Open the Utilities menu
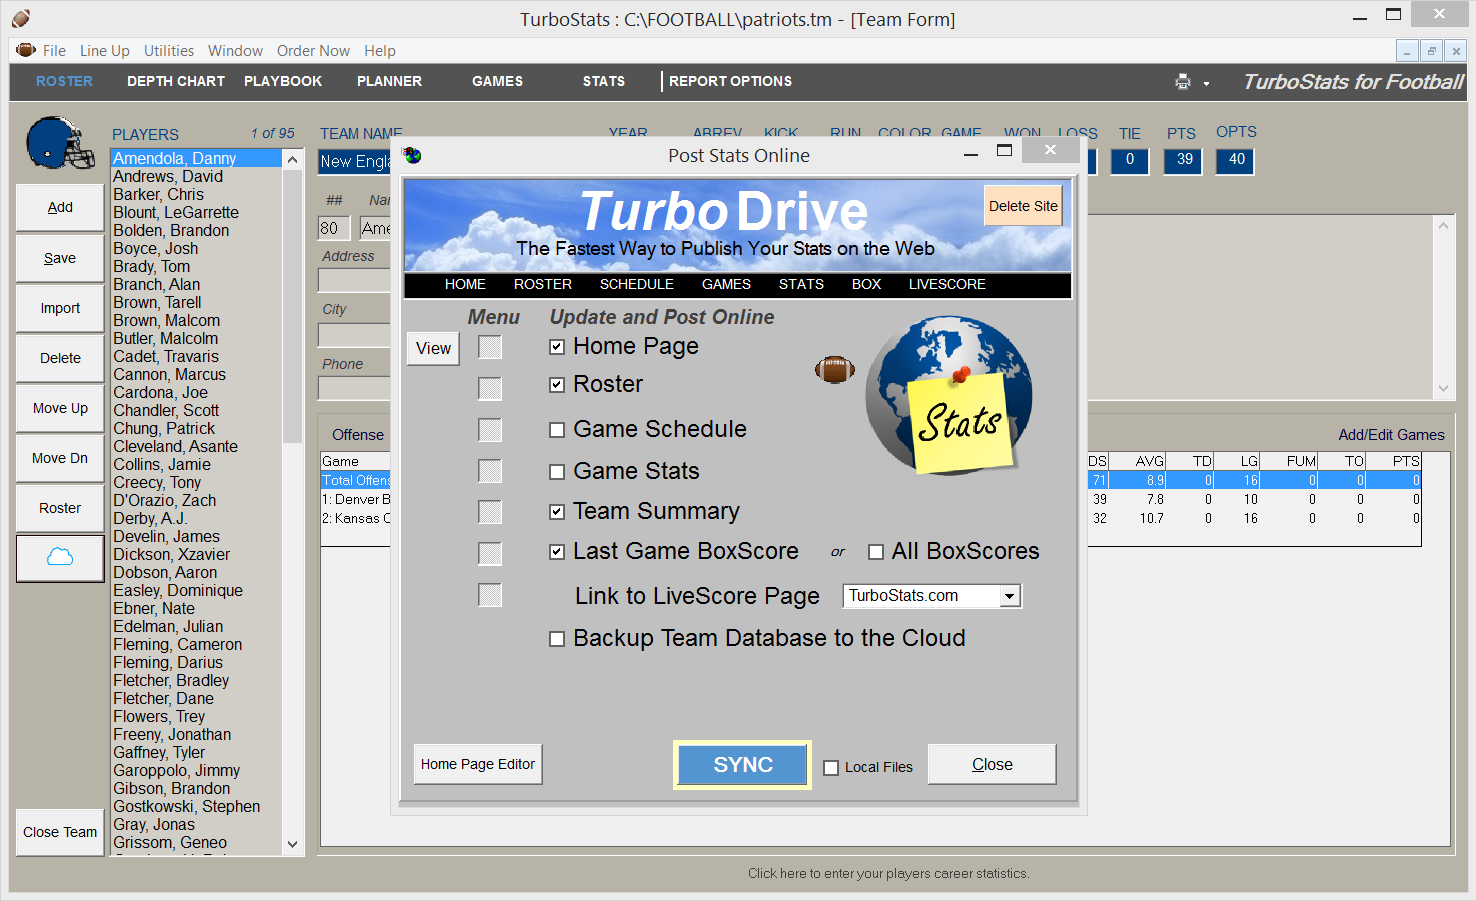 pyautogui.click(x=168, y=51)
